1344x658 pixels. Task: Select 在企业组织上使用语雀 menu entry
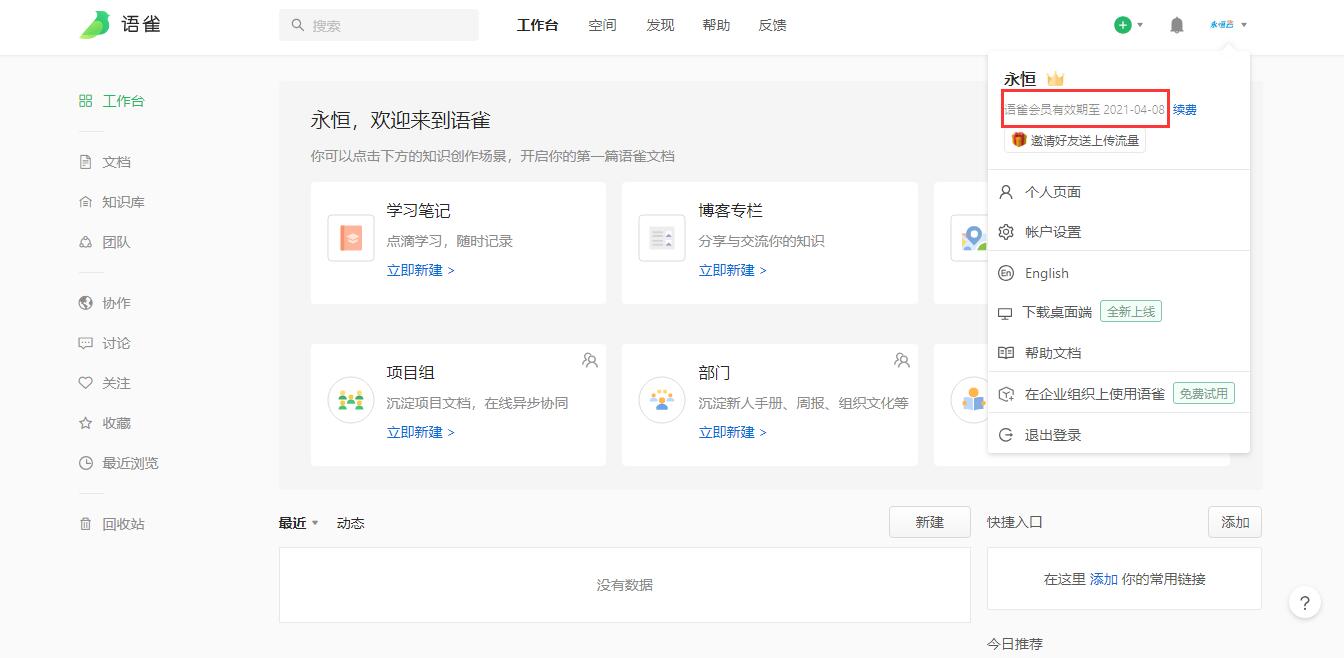1119,394
